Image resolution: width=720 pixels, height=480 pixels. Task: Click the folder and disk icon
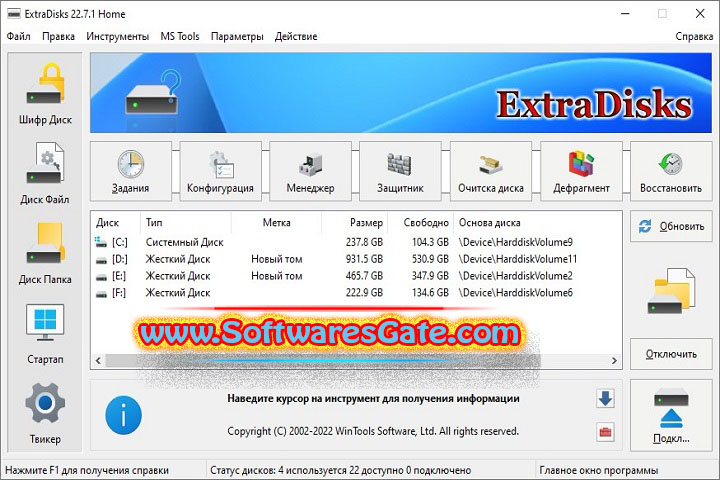(x=671, y=291)
